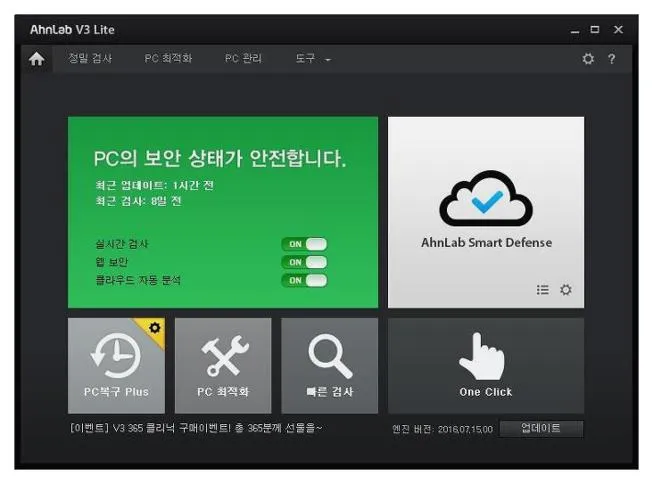Click the PC복구 Plus clock restore tile
This screenshot has height=484, width=653.
tap(116, 366)
